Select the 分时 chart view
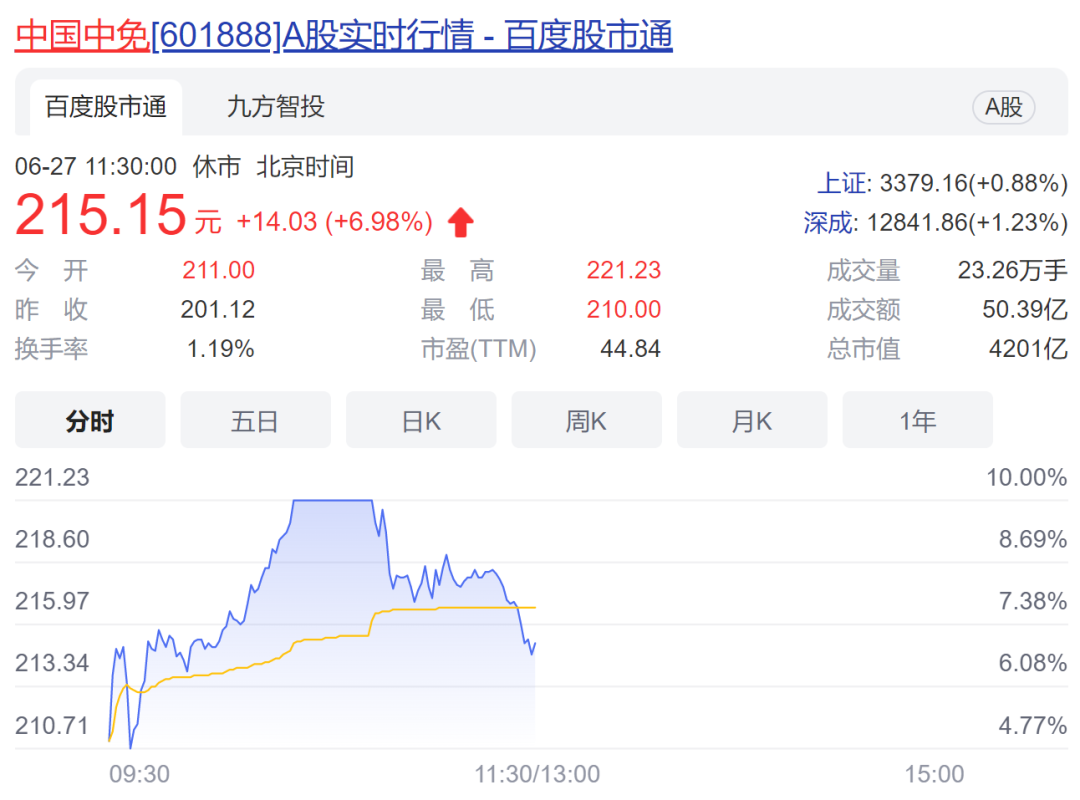1080x800 pixels. click(x=90, y=421)
